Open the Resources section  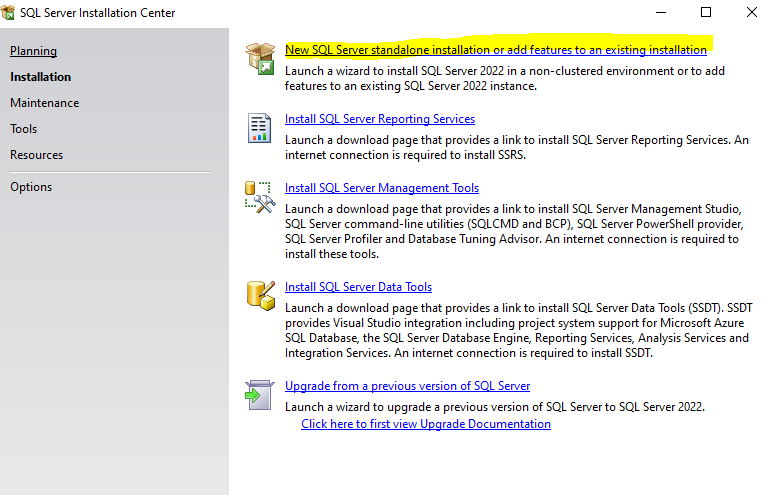pos(37,155)
